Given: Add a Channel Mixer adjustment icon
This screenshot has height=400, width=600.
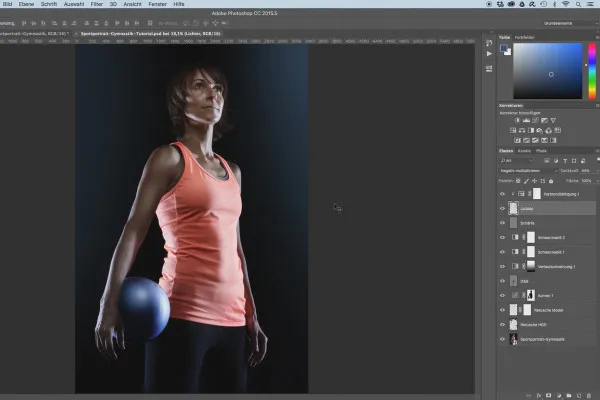Looking at the screenshot, I should coord(549,131).
